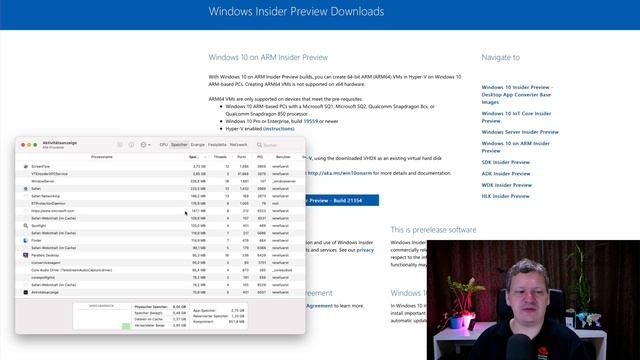Click the search magnifier icon in Aktivitätsanzeige
Screen dimensions: 640x360
[259, 144]
